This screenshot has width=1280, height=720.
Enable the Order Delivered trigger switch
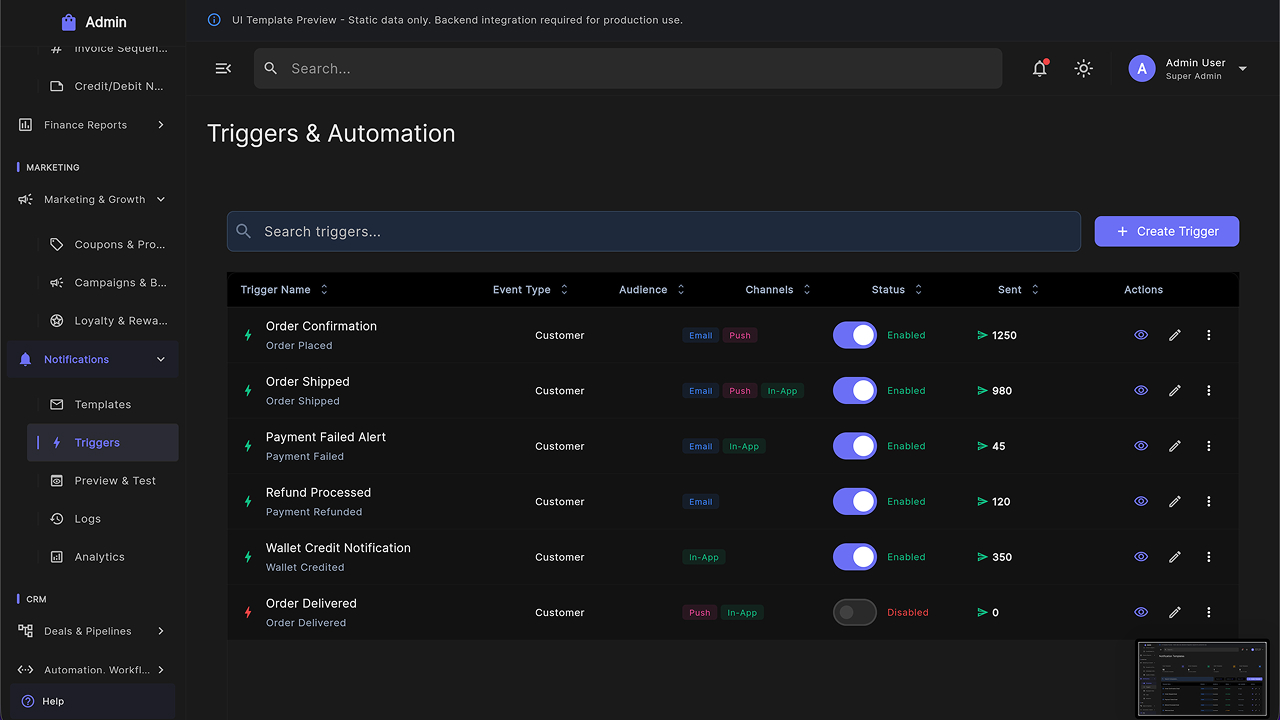(x=855, y=612)
